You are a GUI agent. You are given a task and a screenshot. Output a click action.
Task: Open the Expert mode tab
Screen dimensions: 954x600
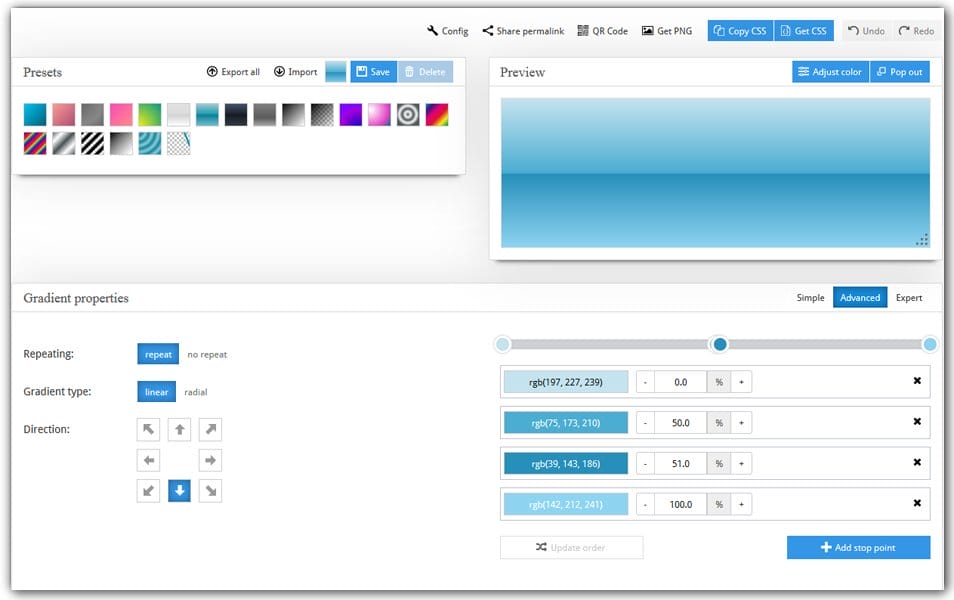click(x=908, y=297)
